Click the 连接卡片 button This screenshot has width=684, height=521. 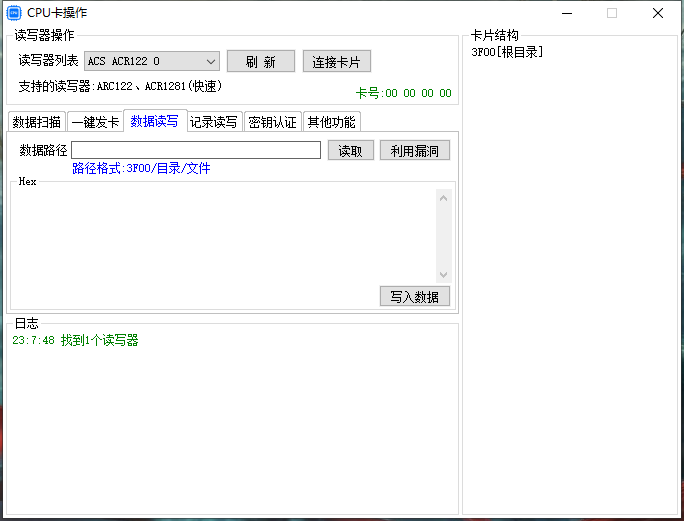click(x=337, y=61)
